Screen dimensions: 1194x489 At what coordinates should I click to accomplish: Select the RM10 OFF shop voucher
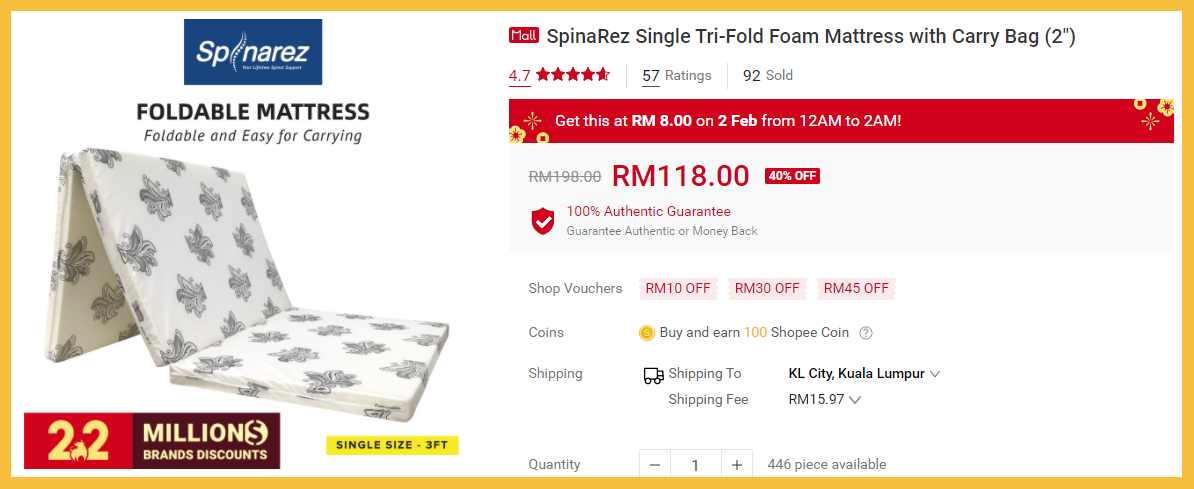point(678,289)
